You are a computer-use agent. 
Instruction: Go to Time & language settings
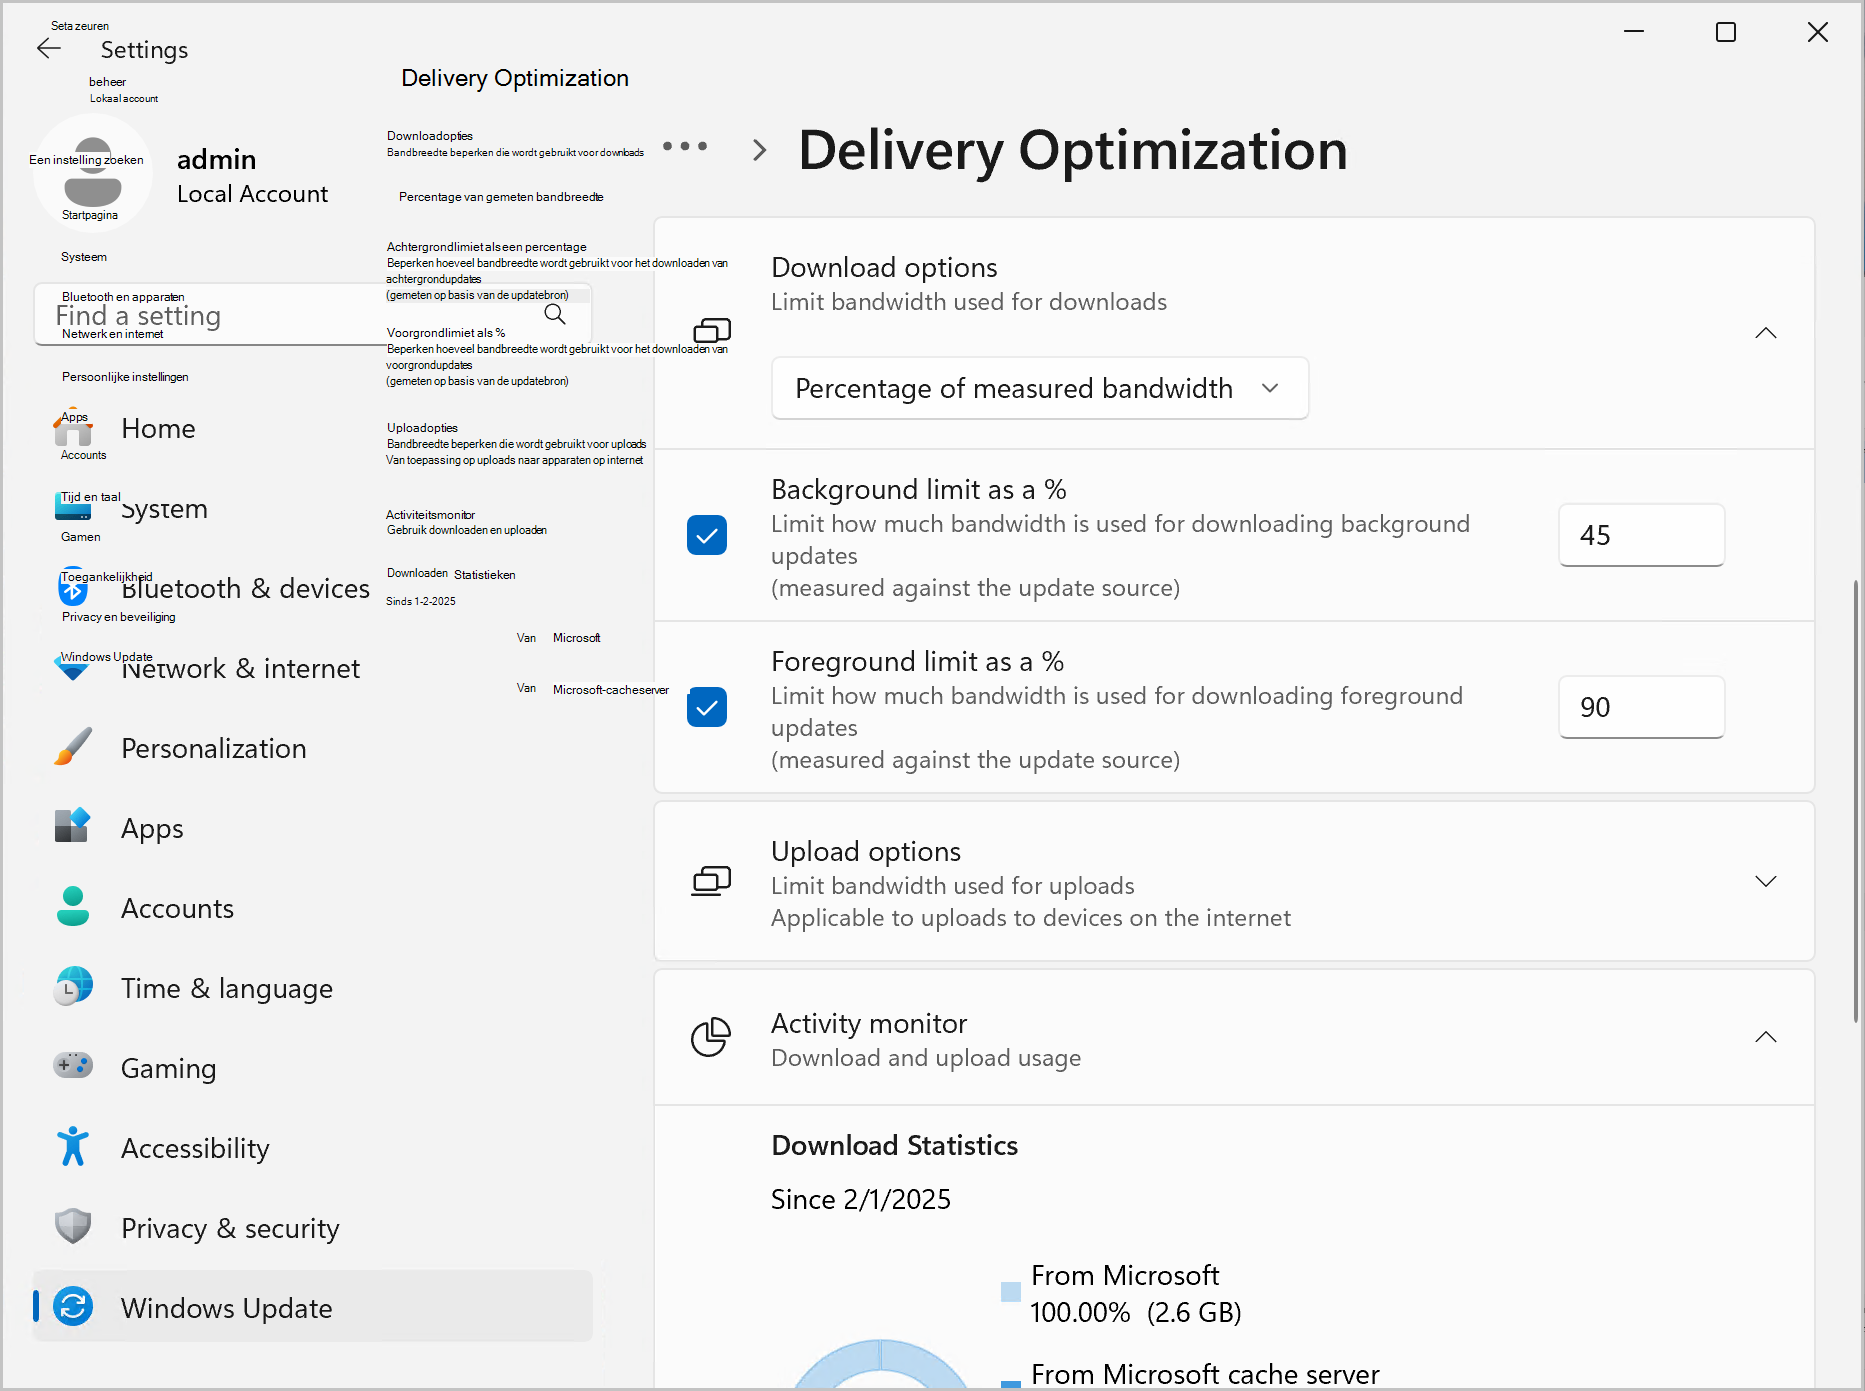(x=313, y=988)
